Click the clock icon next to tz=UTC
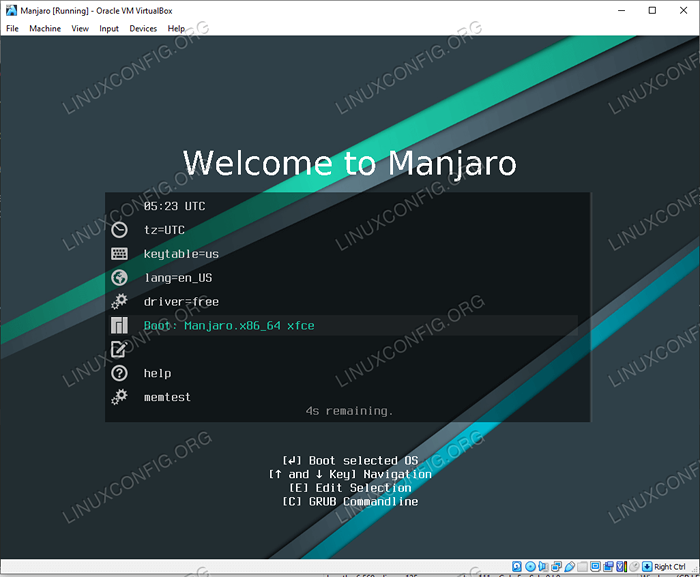700x577 pixels. tap(119, 230)
